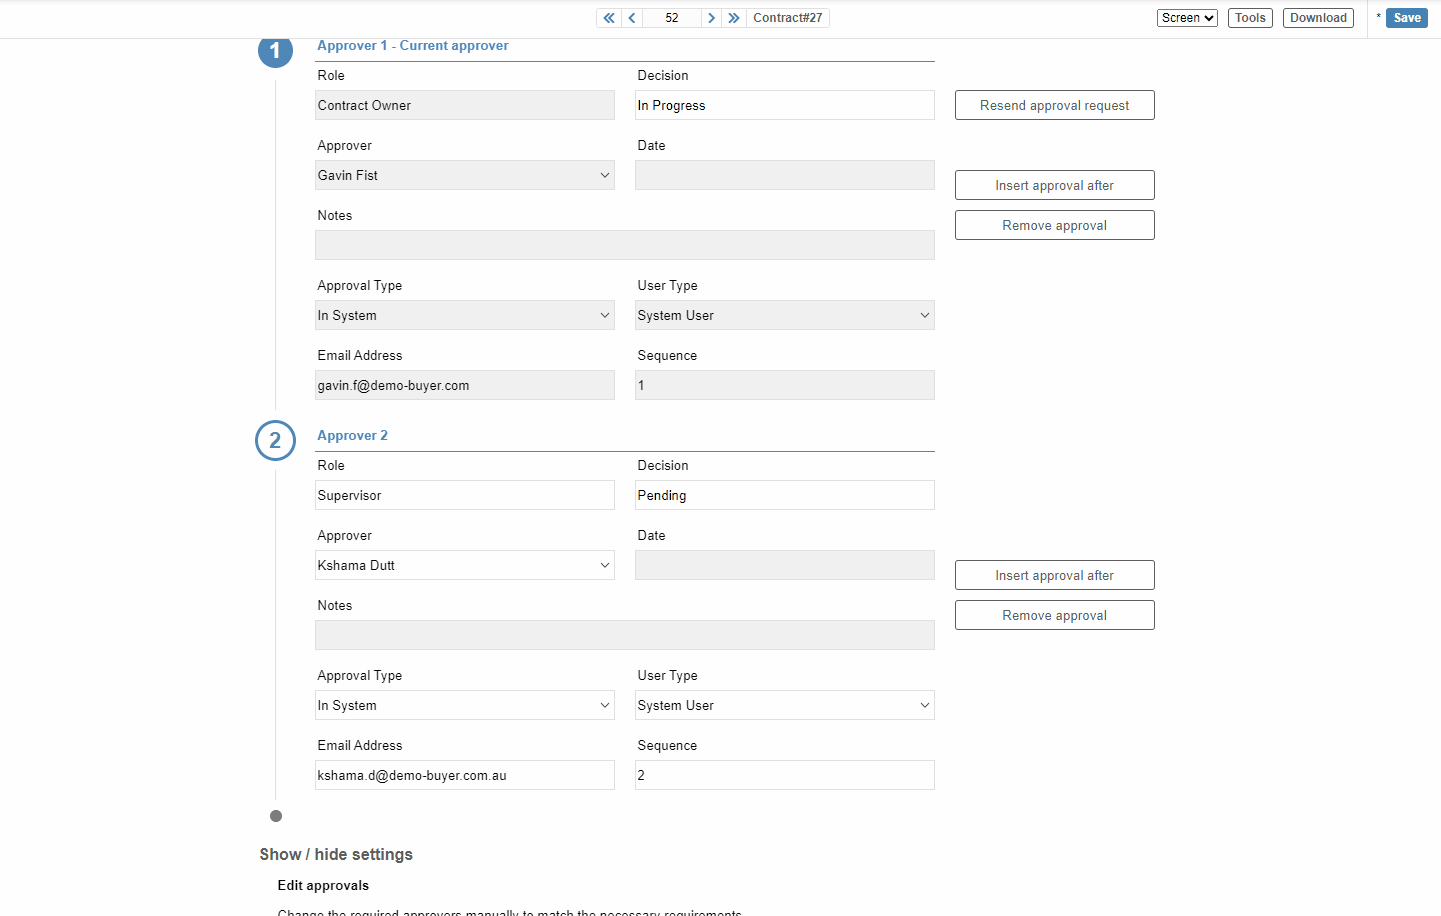Click the gavin.f@demo-buyer.com email field

coord(465,385)
